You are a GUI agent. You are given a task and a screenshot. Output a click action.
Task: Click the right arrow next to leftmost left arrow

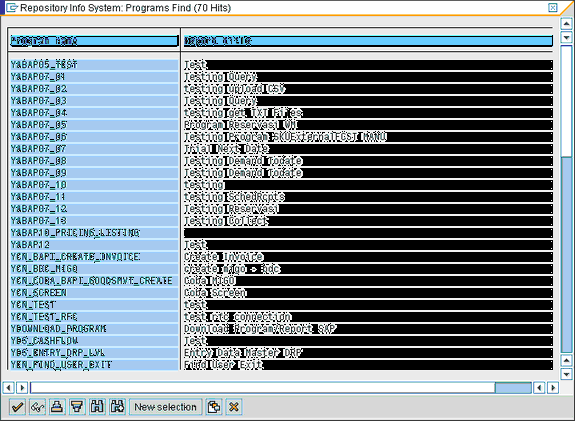(22, 387)
